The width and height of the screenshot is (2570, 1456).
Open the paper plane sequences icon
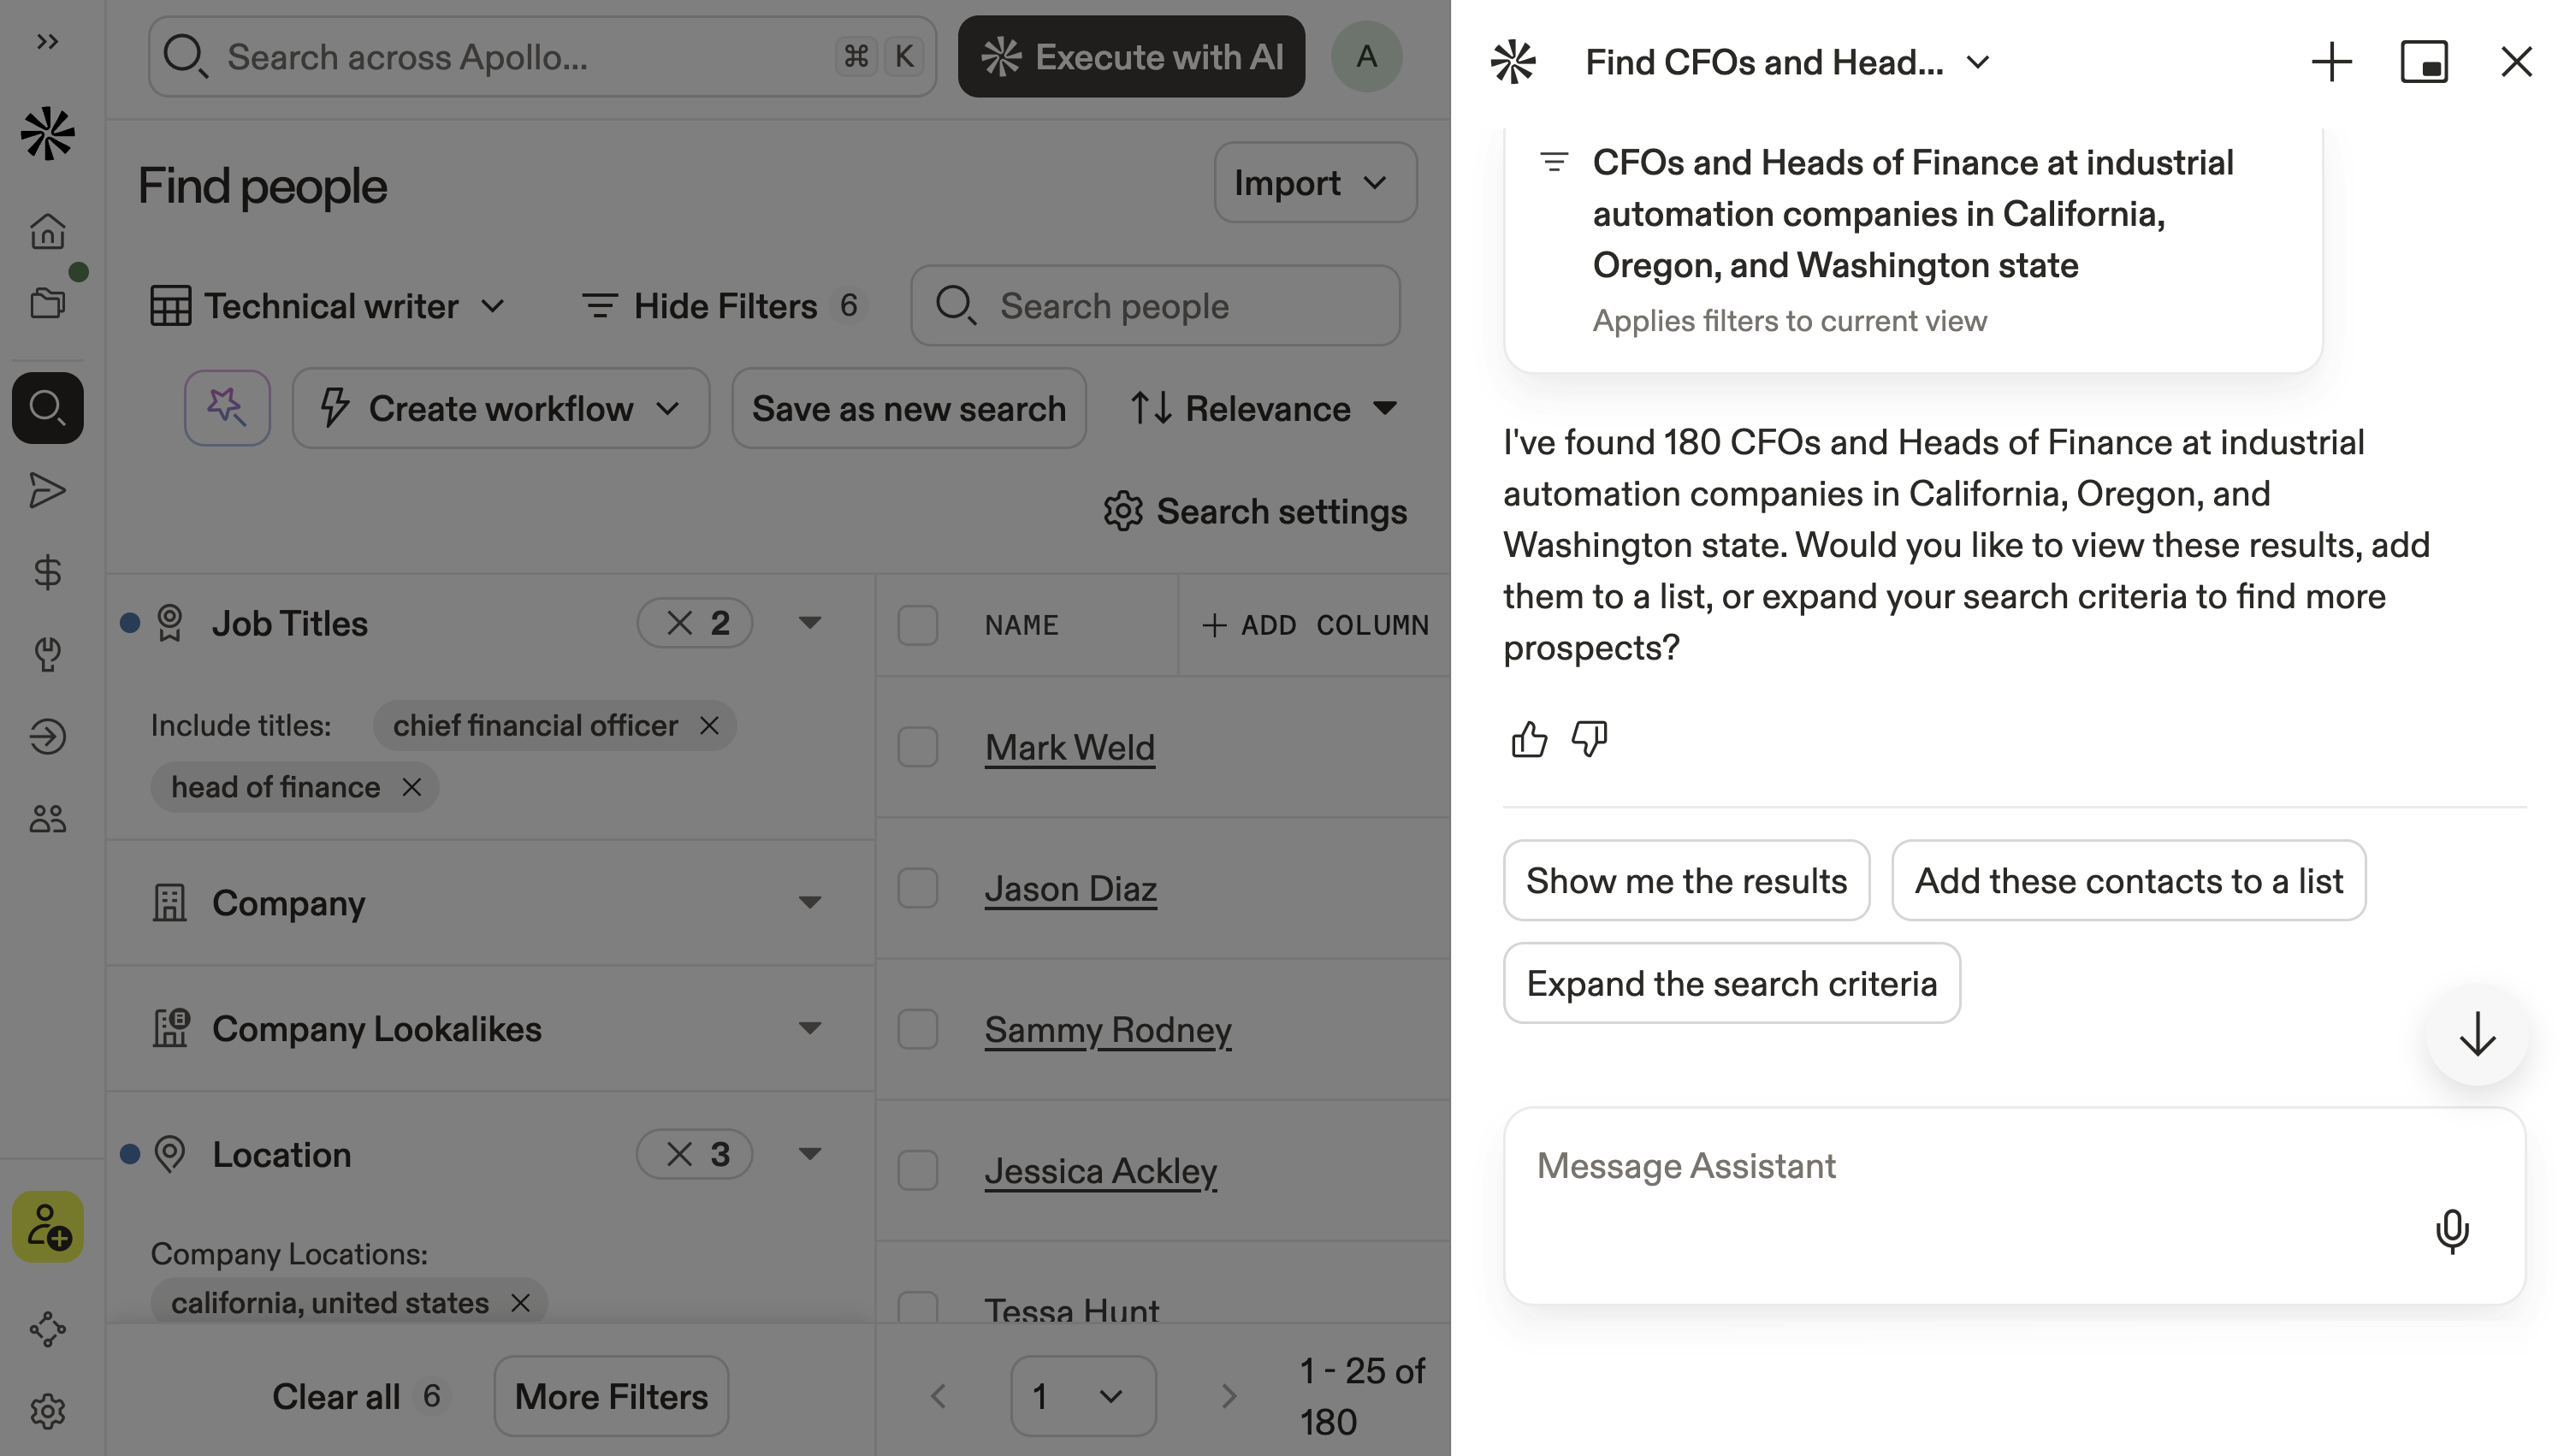pyautogui.click(x=47, y=490)
